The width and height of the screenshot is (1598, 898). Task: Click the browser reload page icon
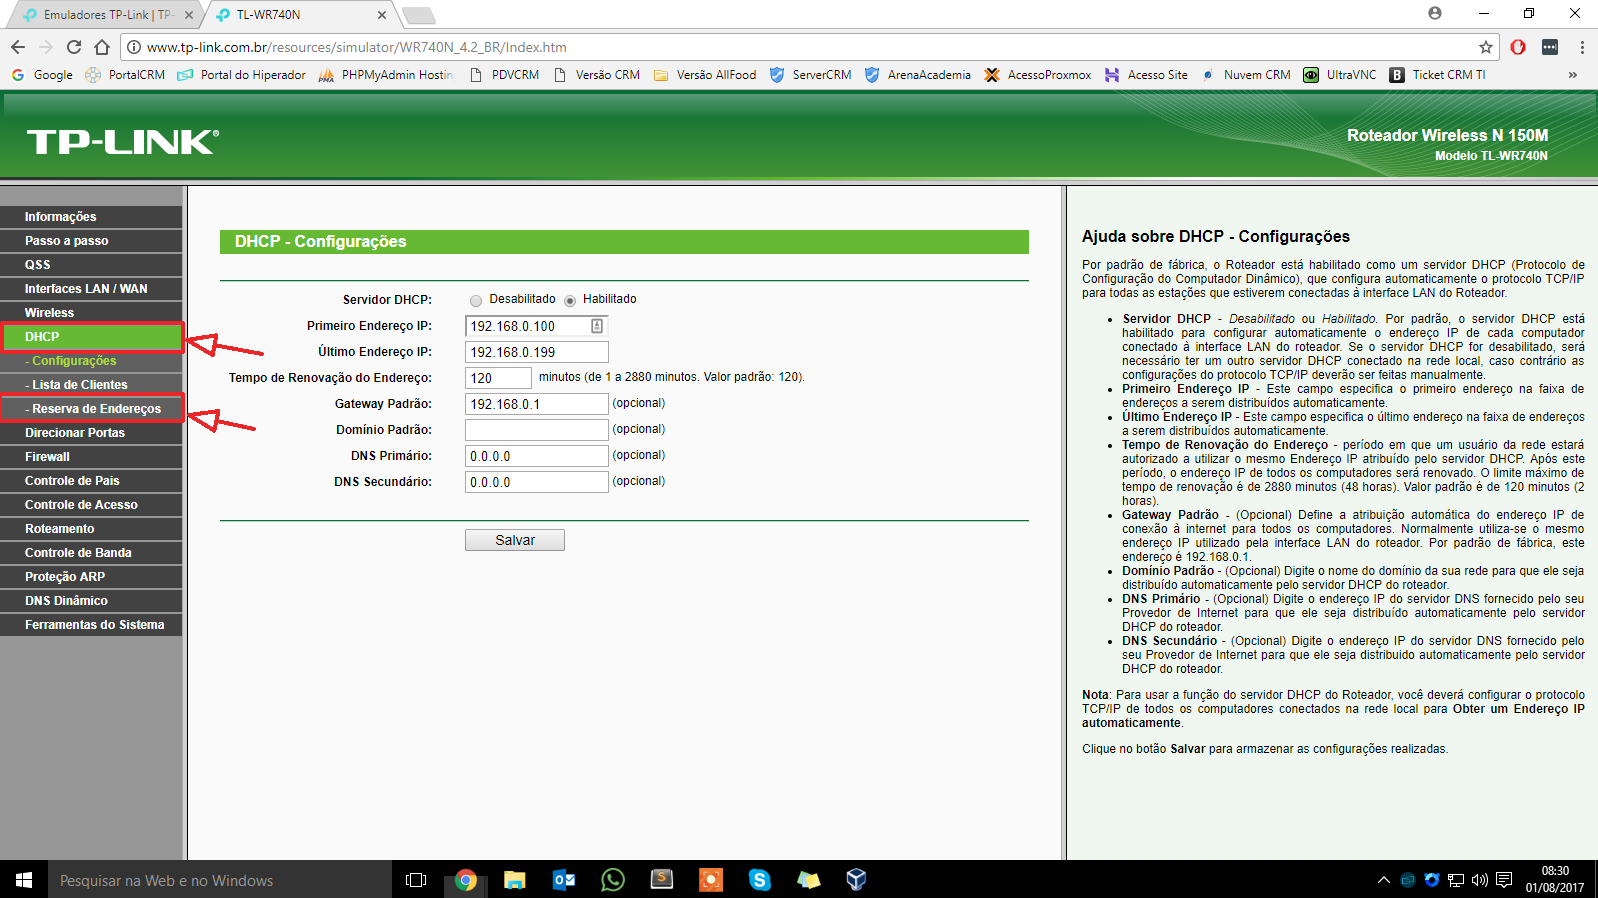(x=74, y=47)
